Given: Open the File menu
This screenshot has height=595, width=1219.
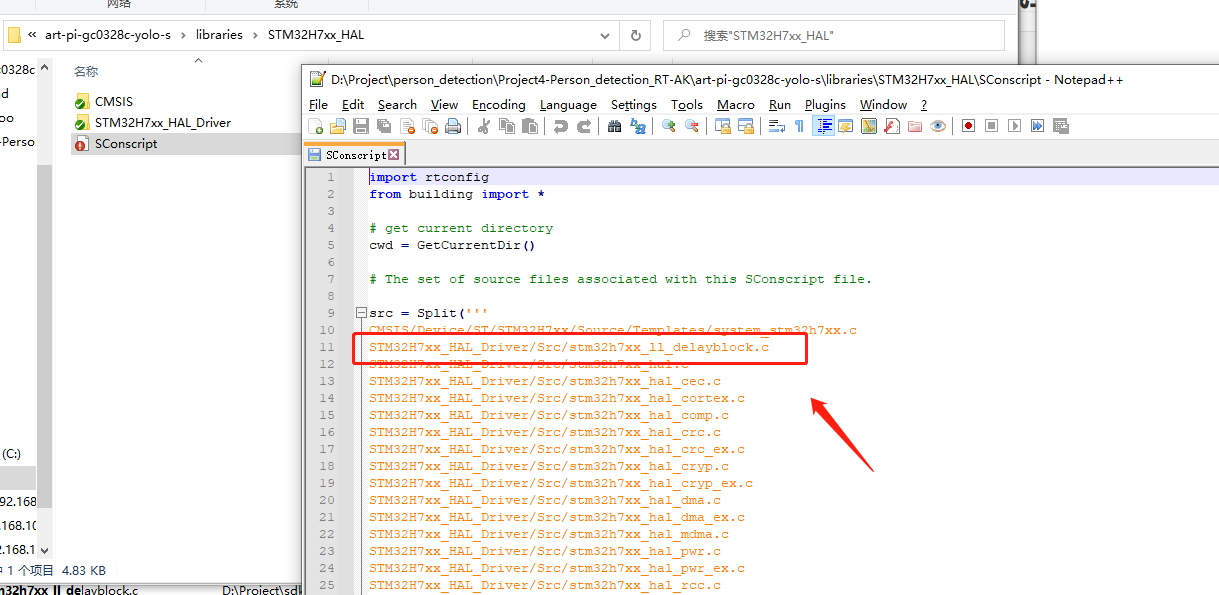Looking at the screenshot, I should click(318, 105).
